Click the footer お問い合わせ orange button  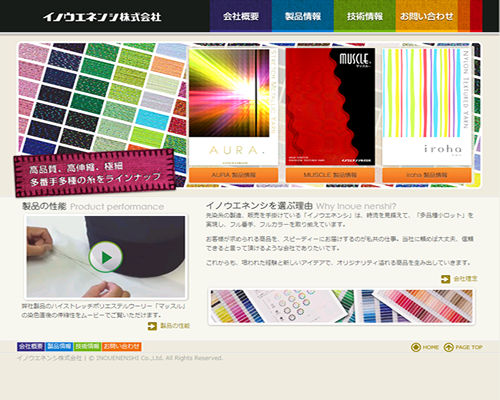(x=122, y=347)
